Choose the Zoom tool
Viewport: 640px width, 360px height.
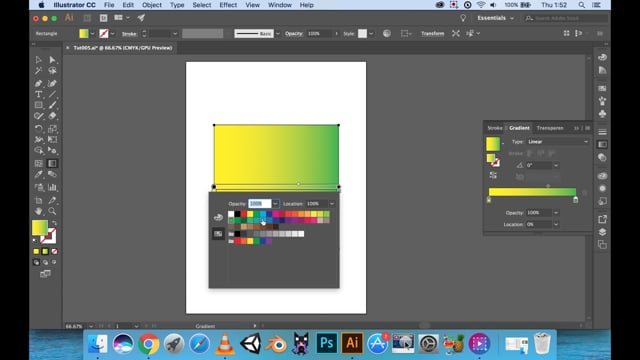[x=52, y=211]
